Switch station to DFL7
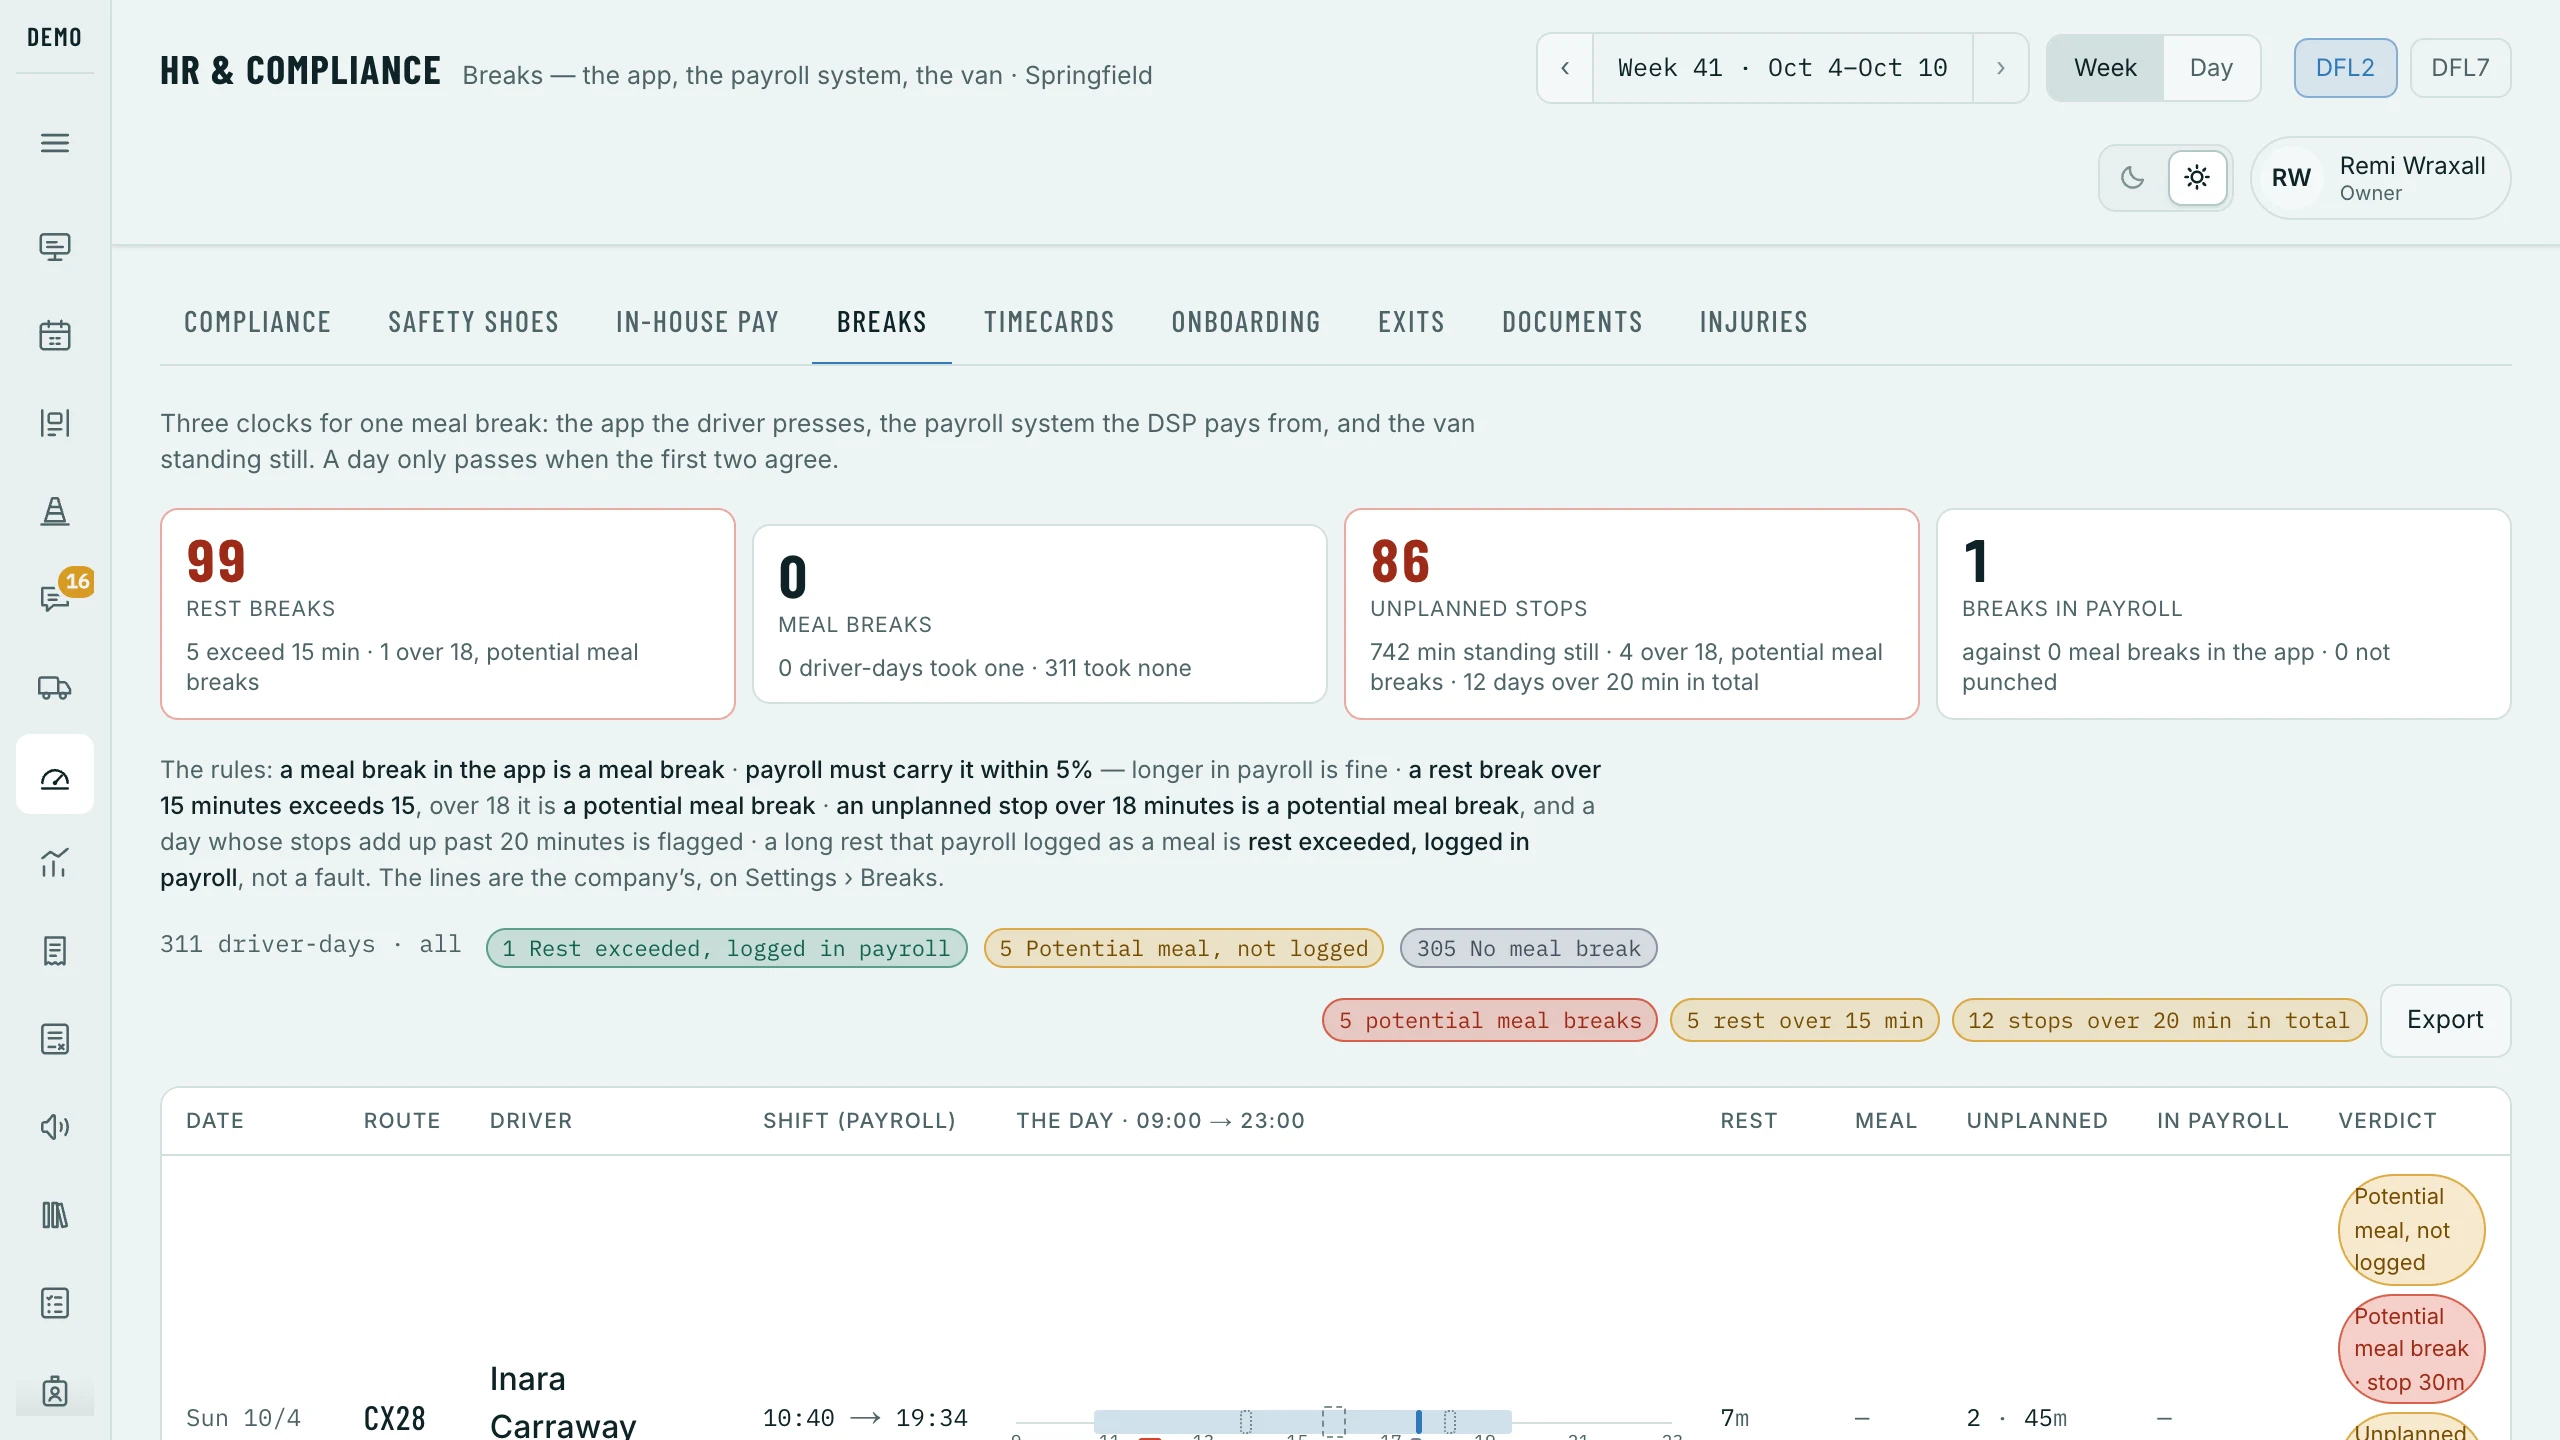 2460,68
